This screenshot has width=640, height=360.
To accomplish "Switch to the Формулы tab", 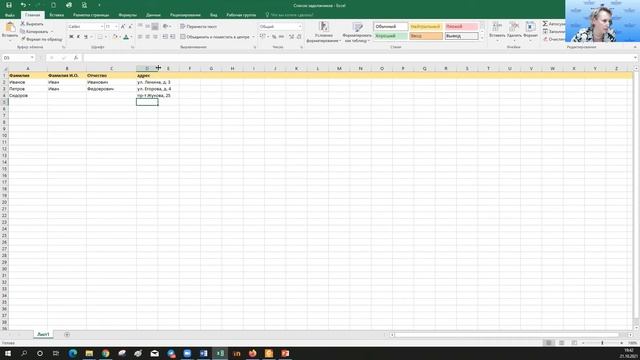I will (127, 15).
